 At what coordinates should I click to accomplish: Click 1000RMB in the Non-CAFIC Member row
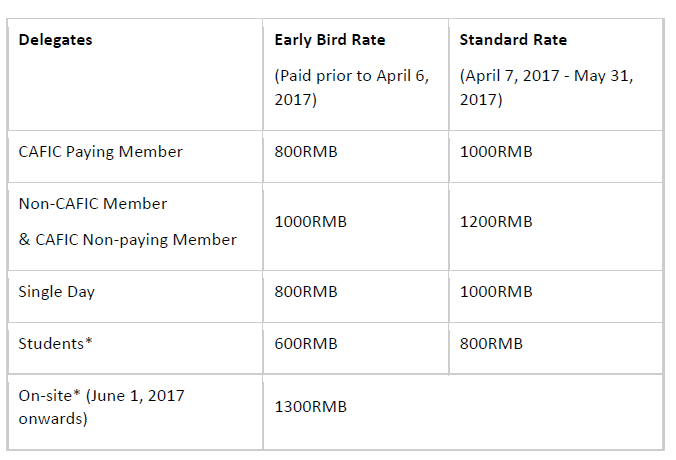pyautogui.click(x=310, y=222)
